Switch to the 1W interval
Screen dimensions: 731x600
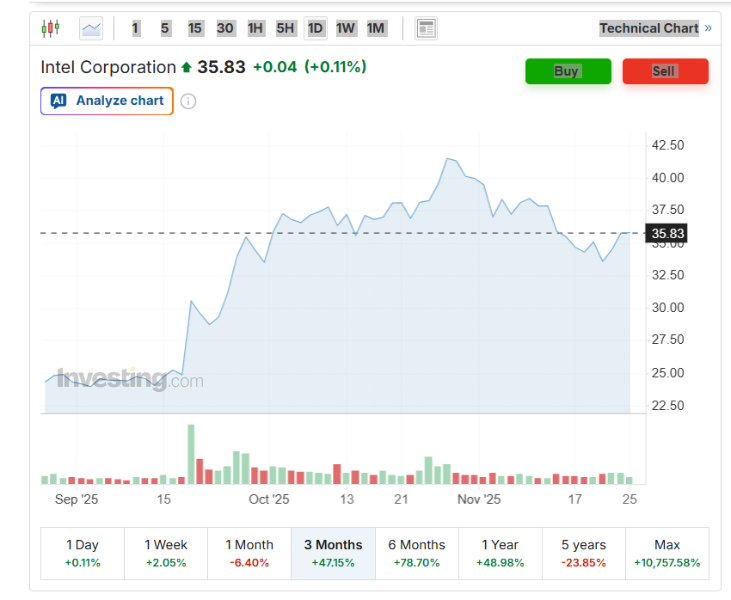coord(346,28)
